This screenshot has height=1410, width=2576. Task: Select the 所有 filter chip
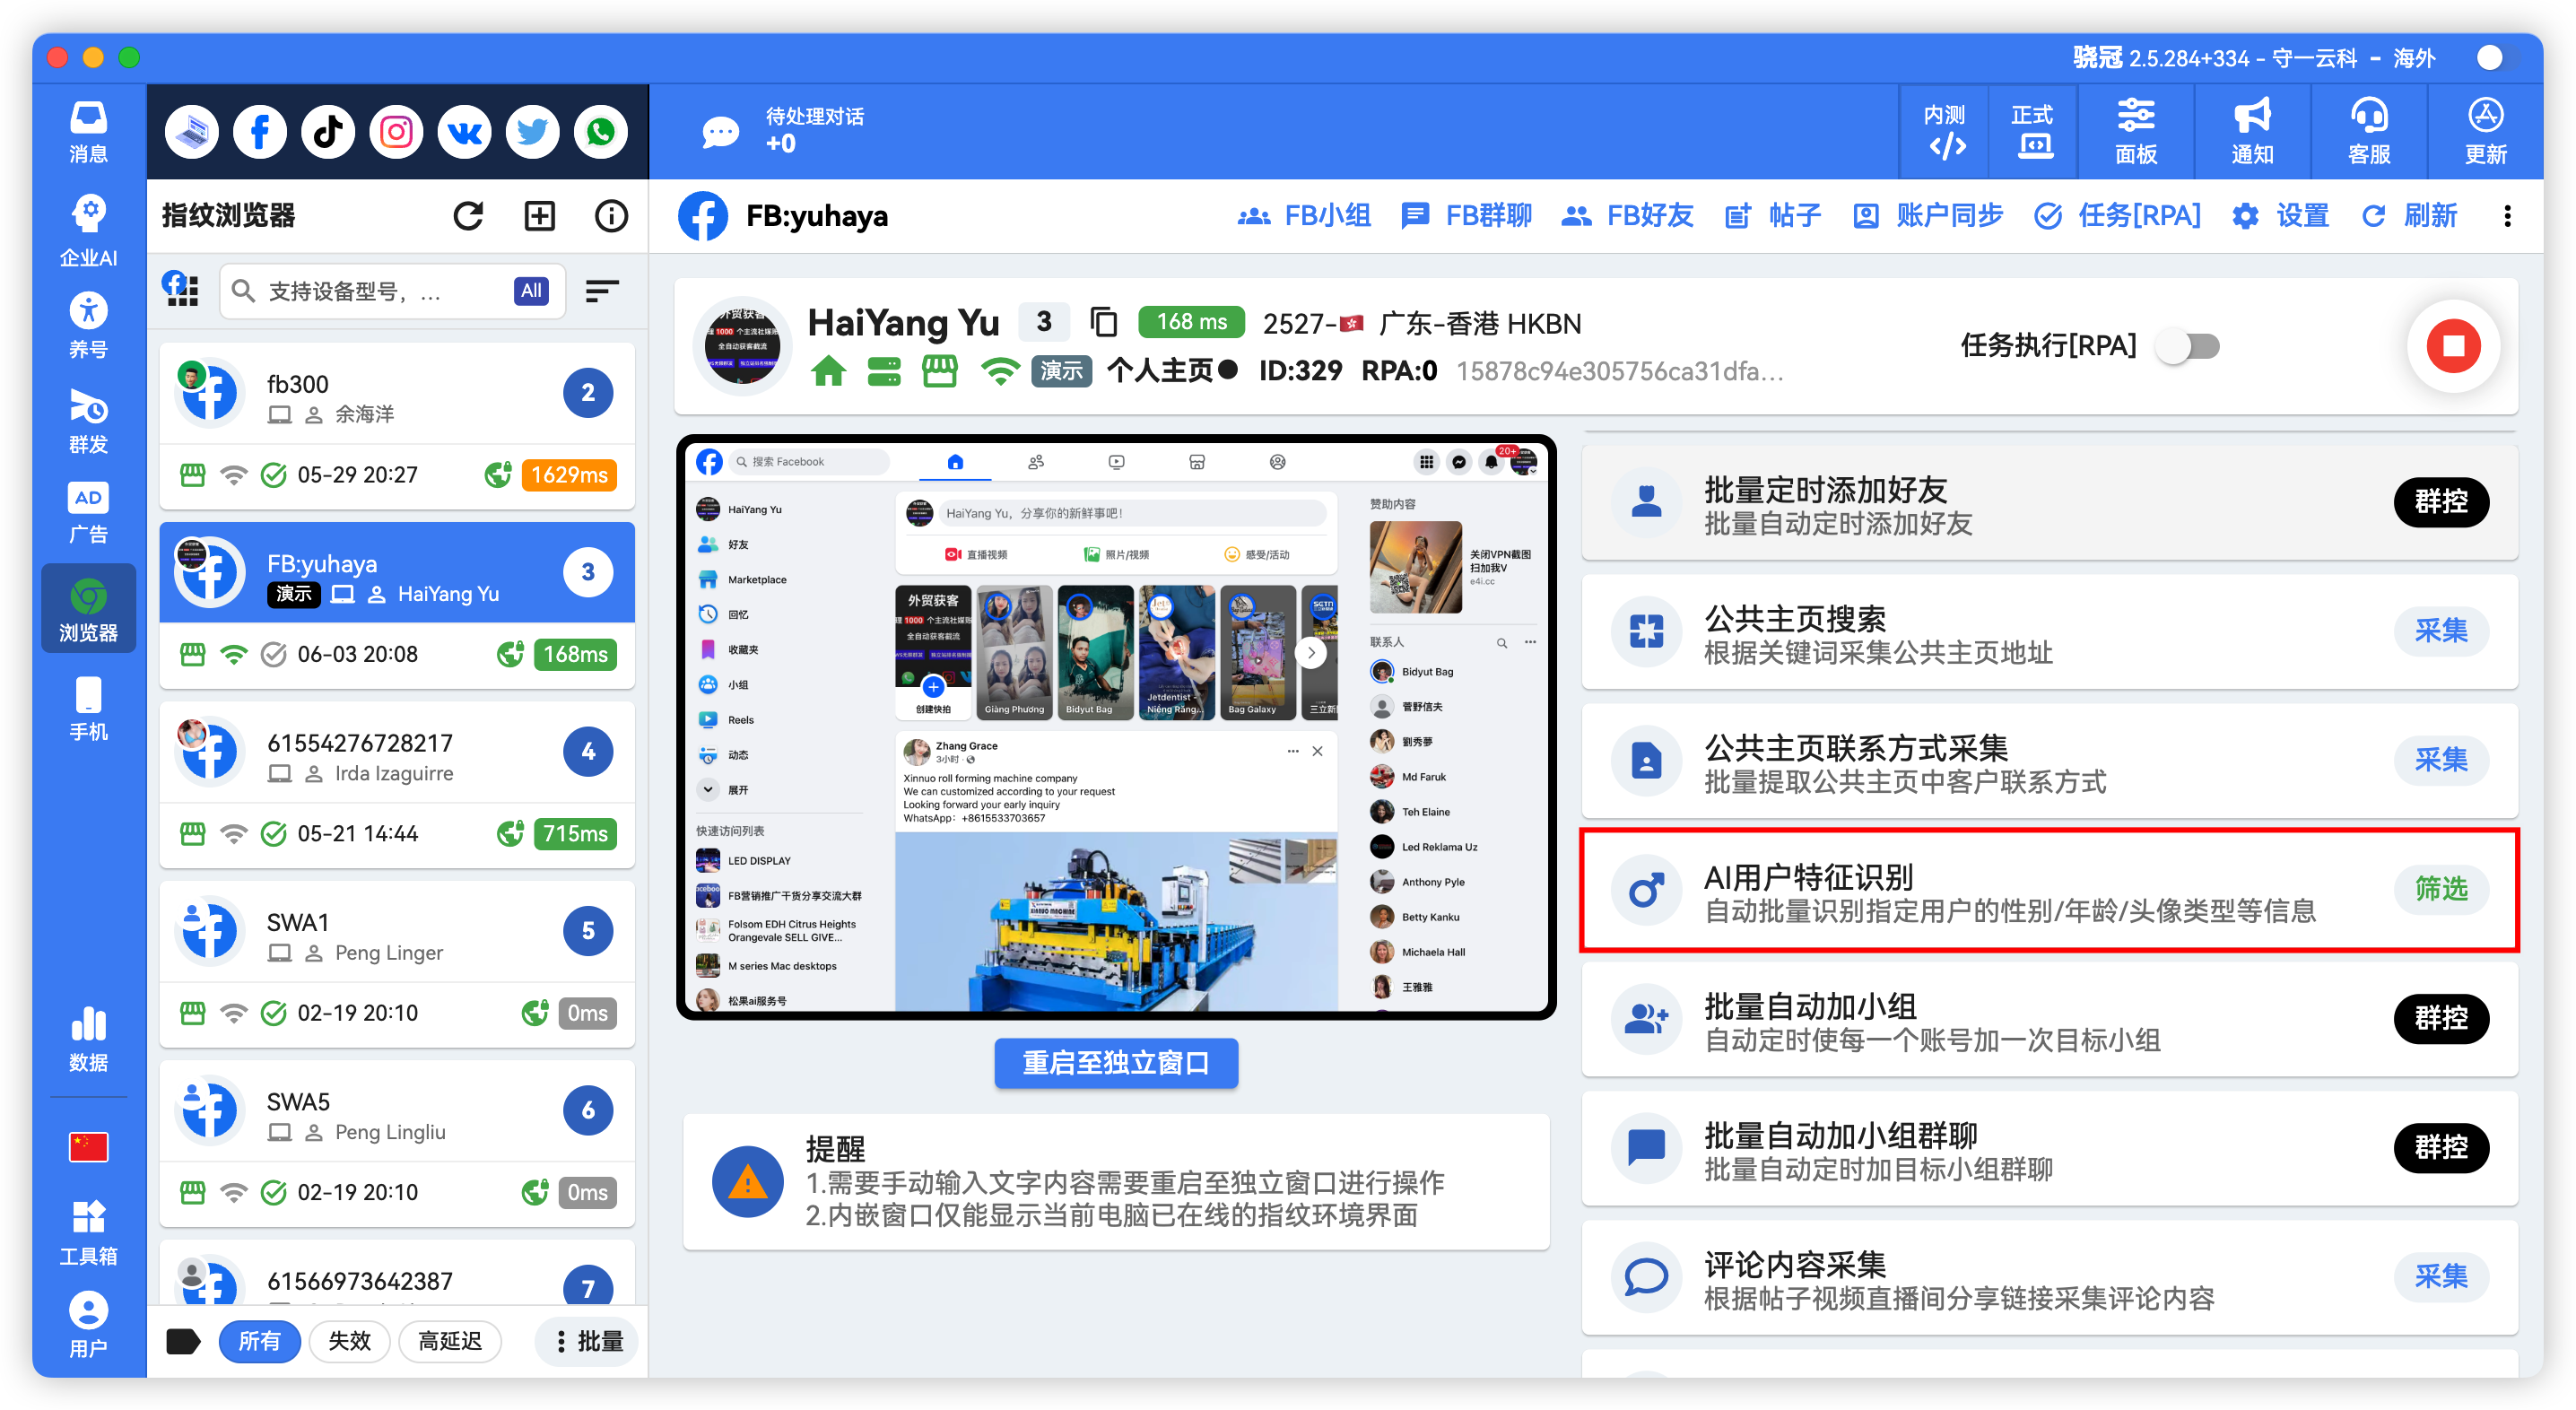tap(259, 1340)
